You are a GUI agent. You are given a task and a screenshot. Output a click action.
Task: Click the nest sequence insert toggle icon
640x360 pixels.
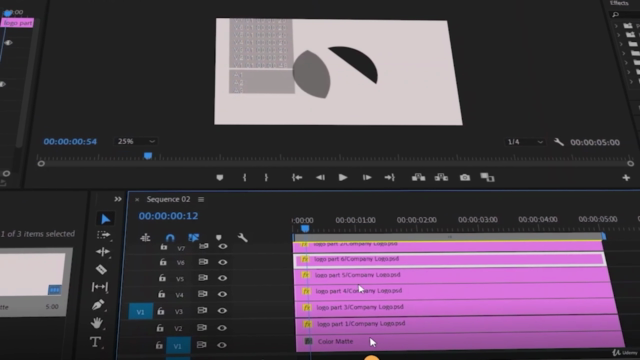[145, 238]
